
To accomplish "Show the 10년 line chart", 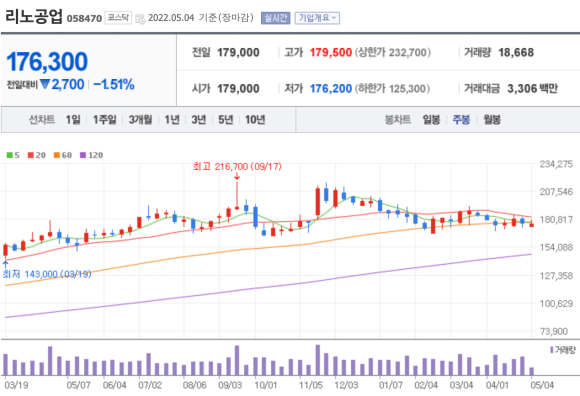I will pos(255,119).
